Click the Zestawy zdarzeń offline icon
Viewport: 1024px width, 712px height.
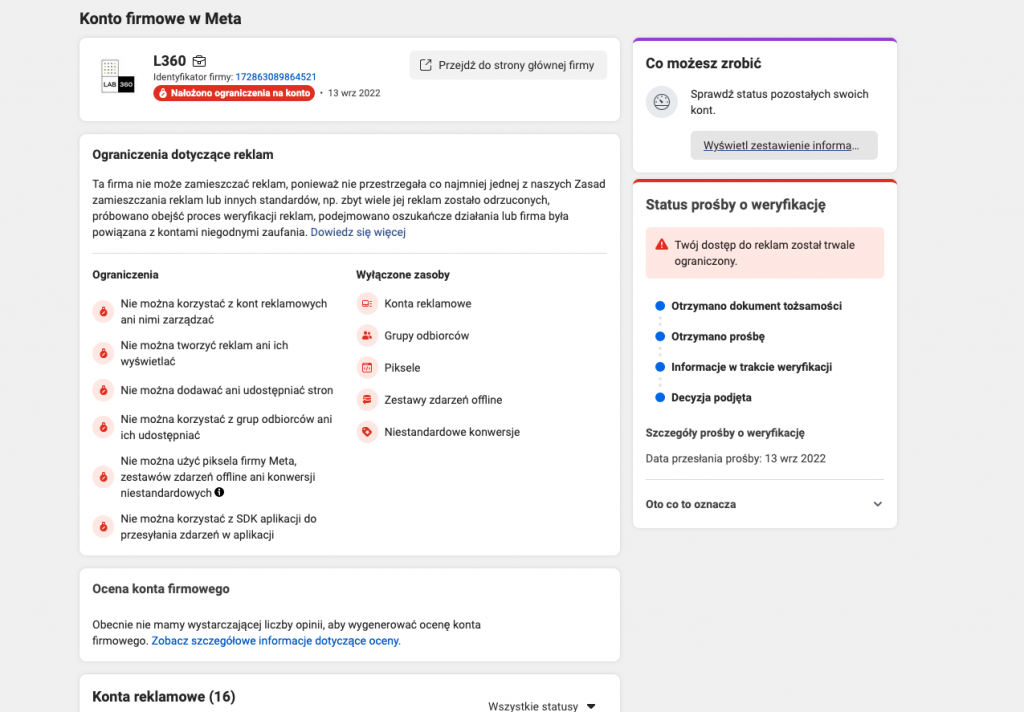coord(367,400)
